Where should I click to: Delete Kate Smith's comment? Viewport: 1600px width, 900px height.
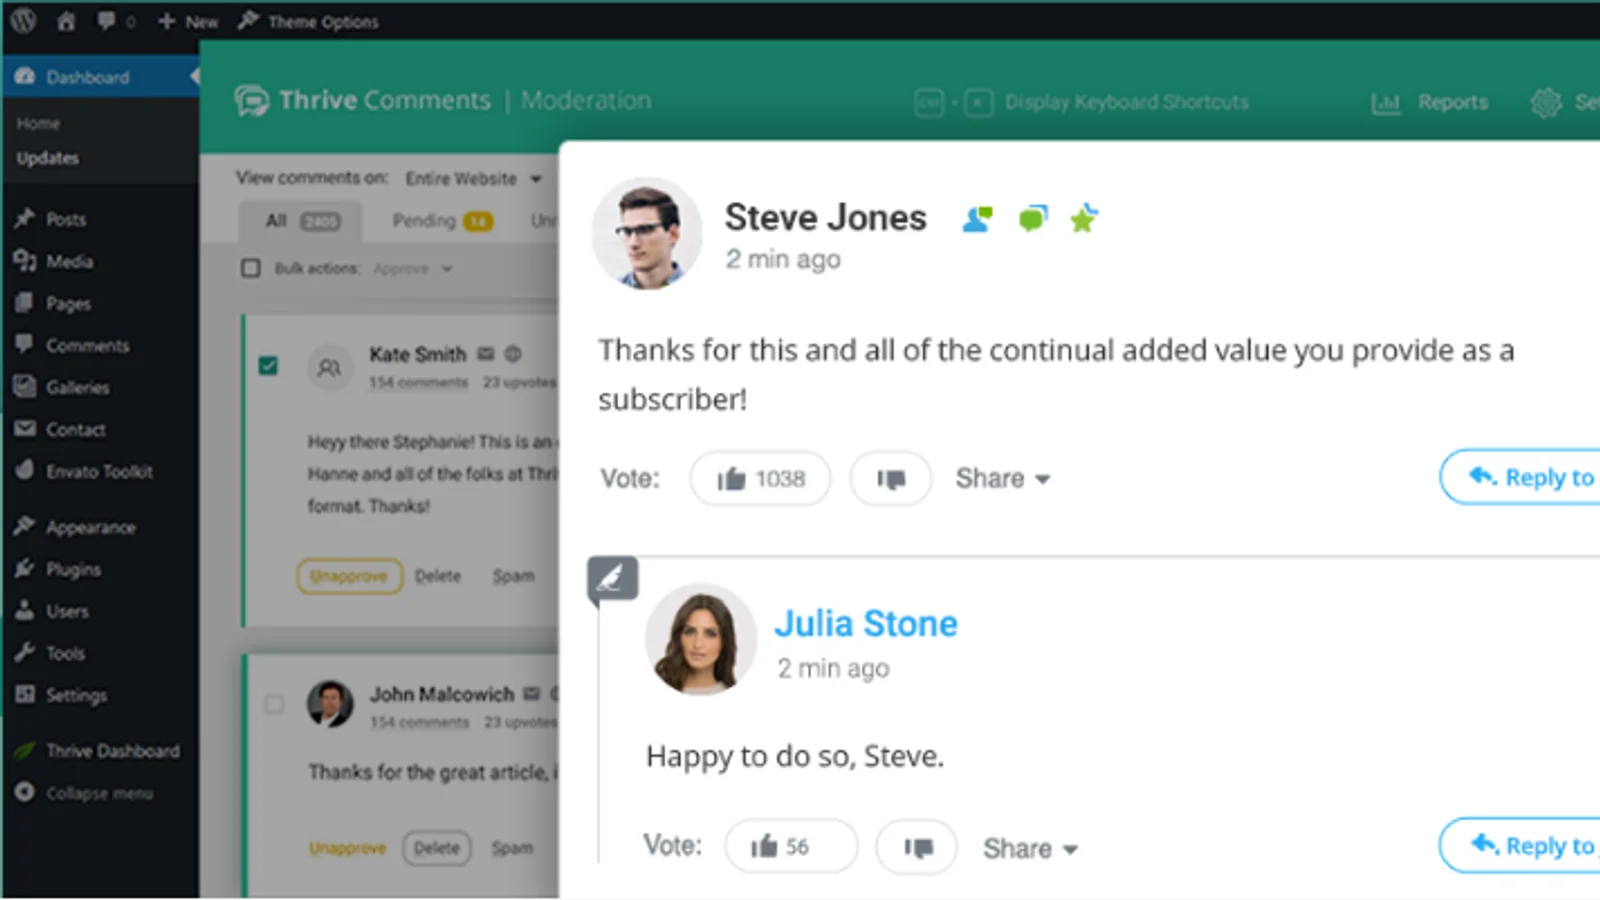438,576
